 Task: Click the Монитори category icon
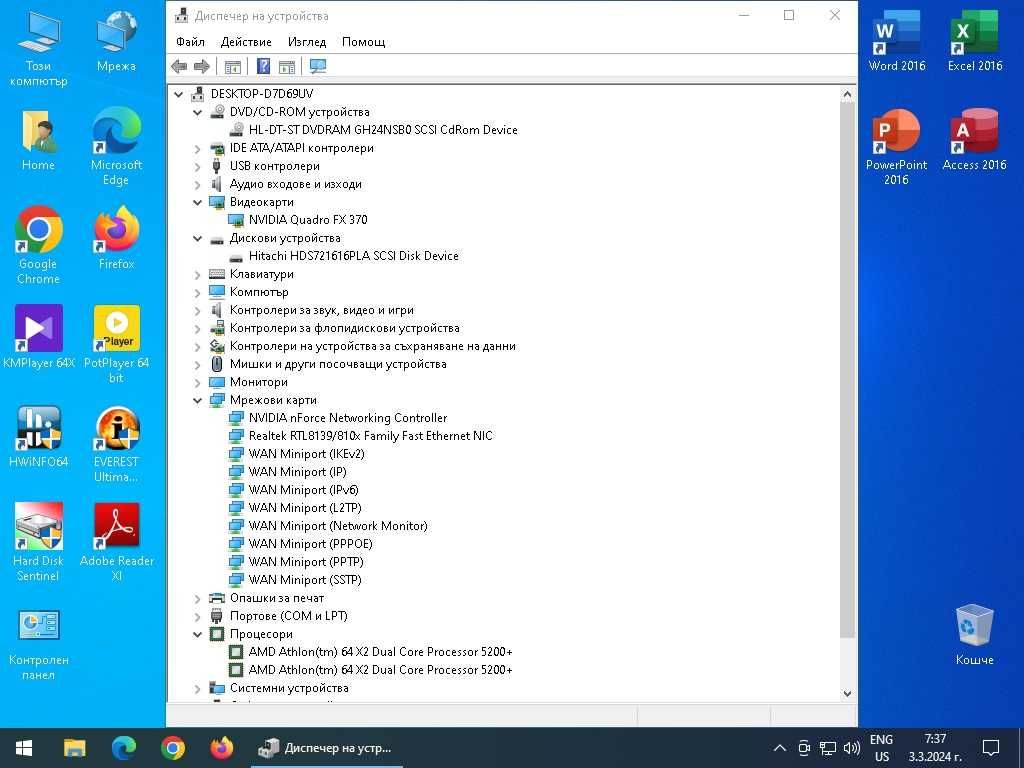coord(217,382)
